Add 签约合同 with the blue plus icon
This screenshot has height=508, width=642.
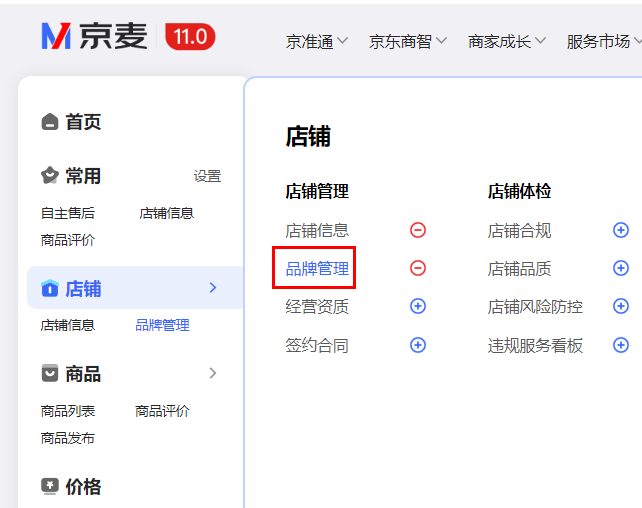click(418, 345)
